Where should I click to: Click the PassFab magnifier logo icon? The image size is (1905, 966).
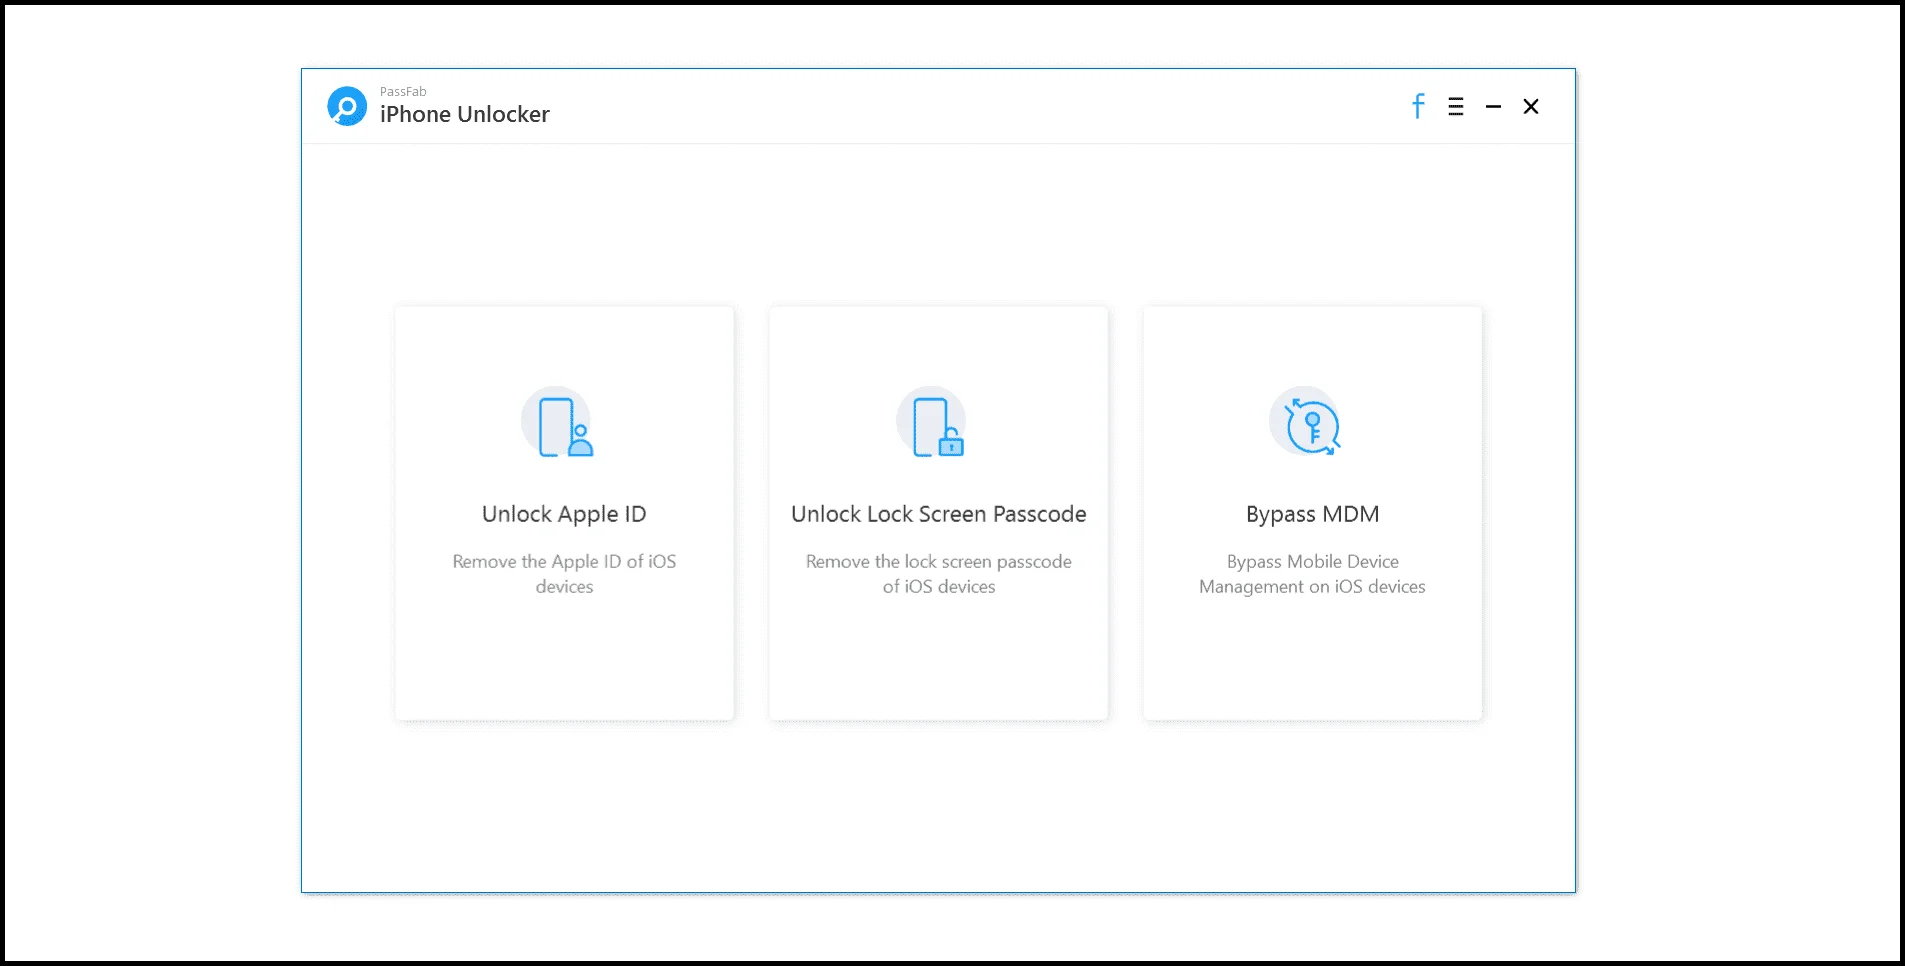pos(347,106)
